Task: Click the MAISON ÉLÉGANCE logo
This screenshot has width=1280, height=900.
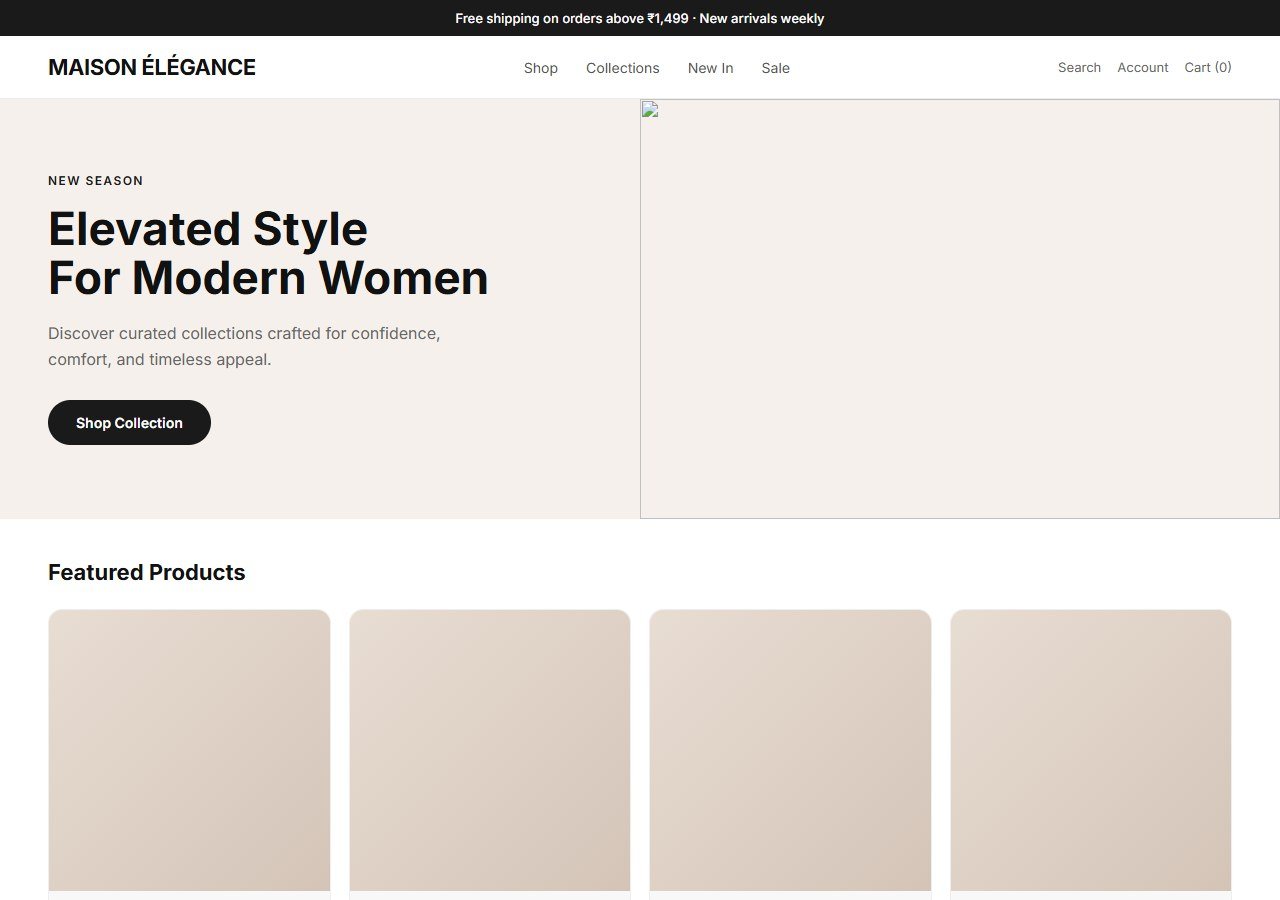Action: coord(152,67)
